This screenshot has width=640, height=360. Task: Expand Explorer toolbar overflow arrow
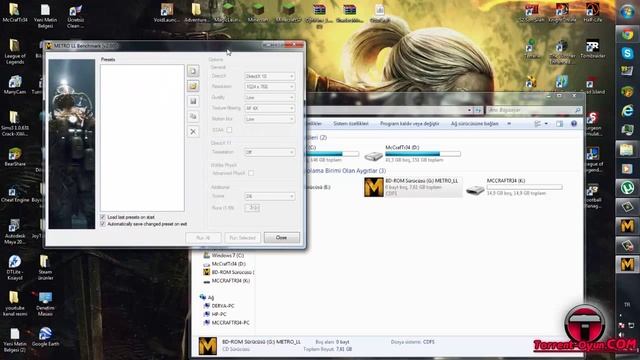(509, 123)
